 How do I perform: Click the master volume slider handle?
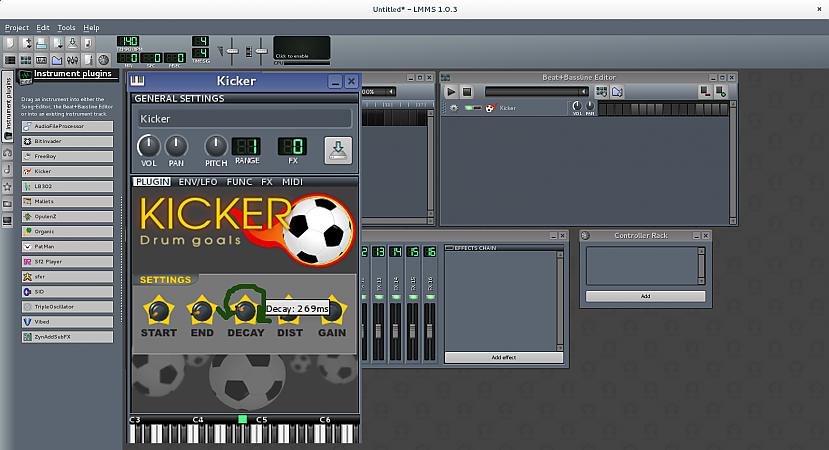coord(233,51)
